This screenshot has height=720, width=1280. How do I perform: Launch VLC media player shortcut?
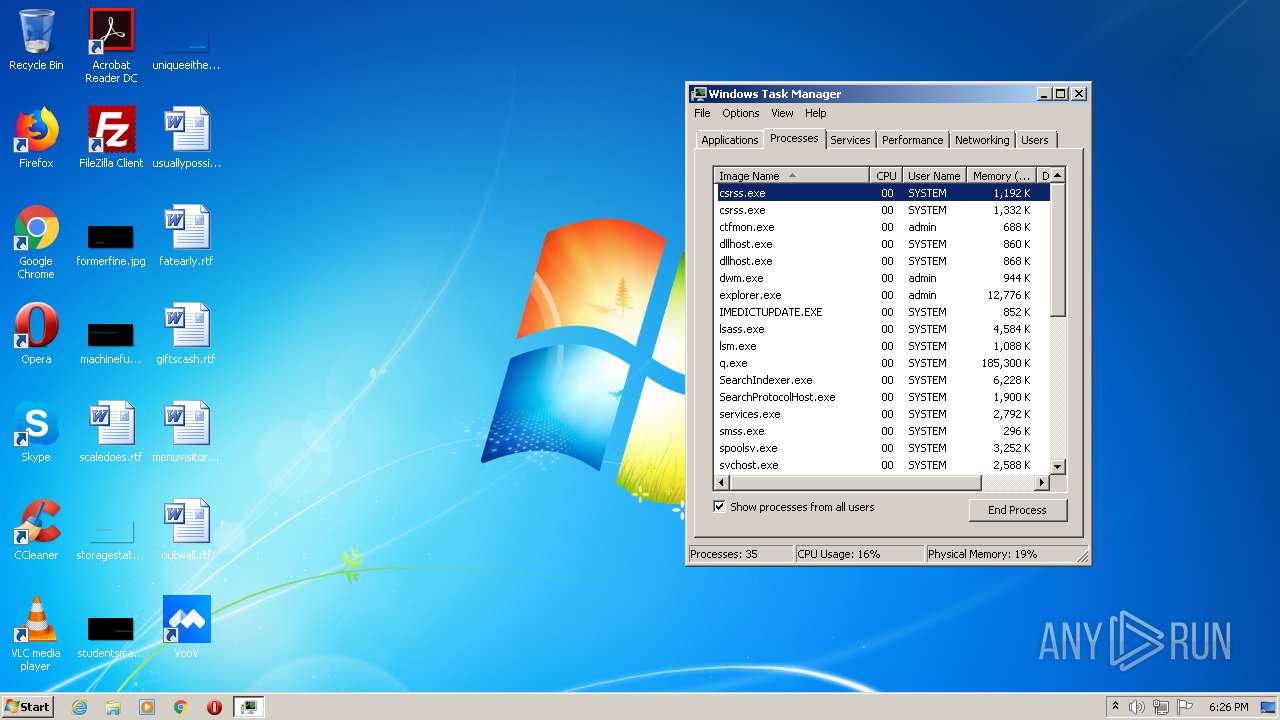pos(36,634)
